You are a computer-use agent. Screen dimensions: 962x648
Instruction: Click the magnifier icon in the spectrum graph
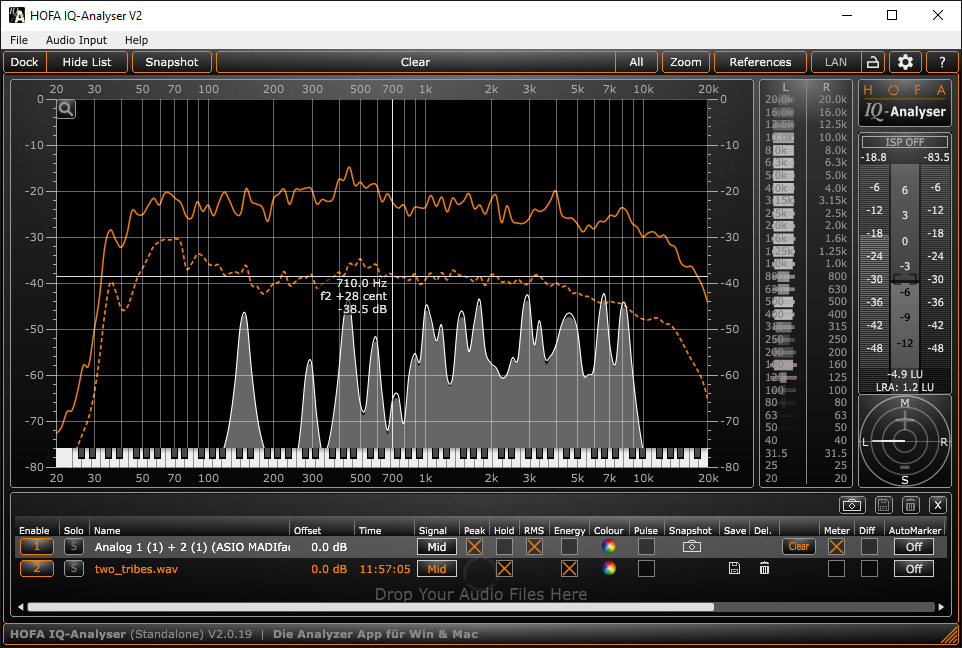point(66,109)
